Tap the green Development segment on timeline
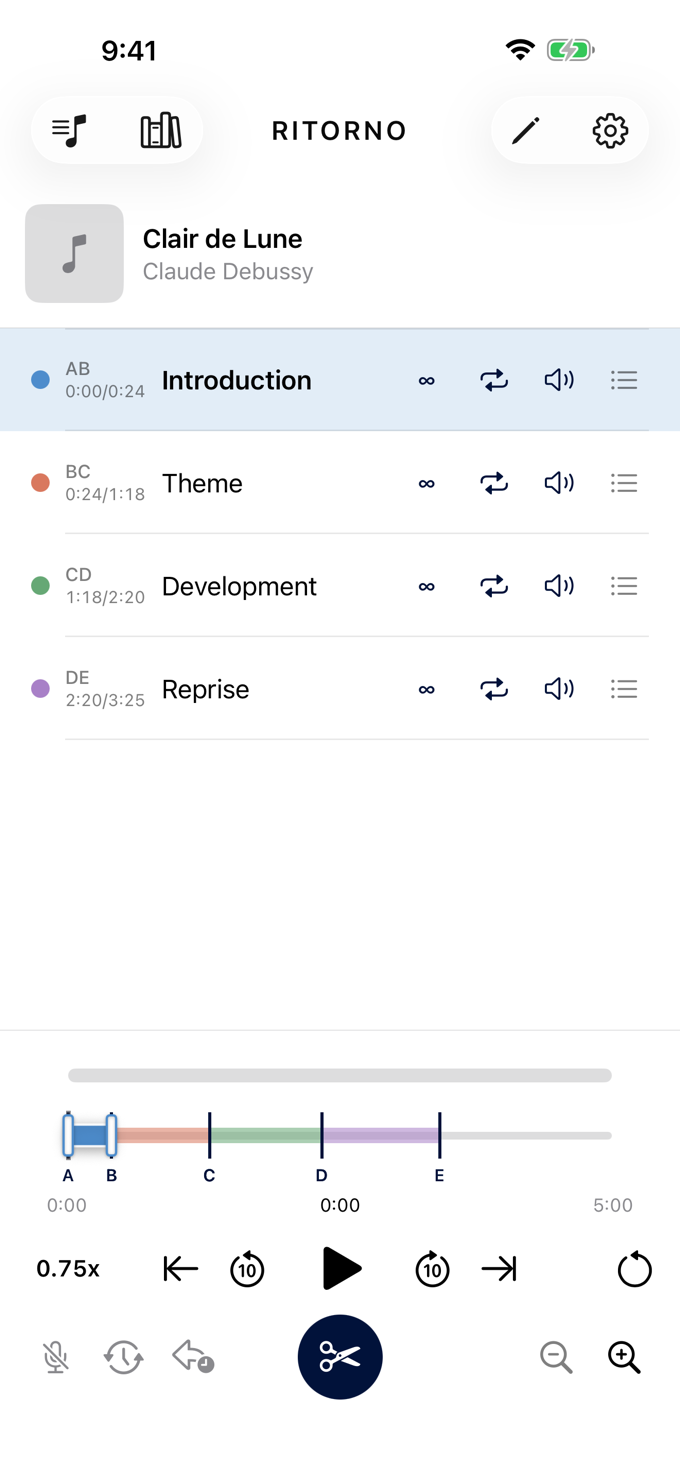The width and height of the screenshot is (680, 1477). pos(265,1136)
